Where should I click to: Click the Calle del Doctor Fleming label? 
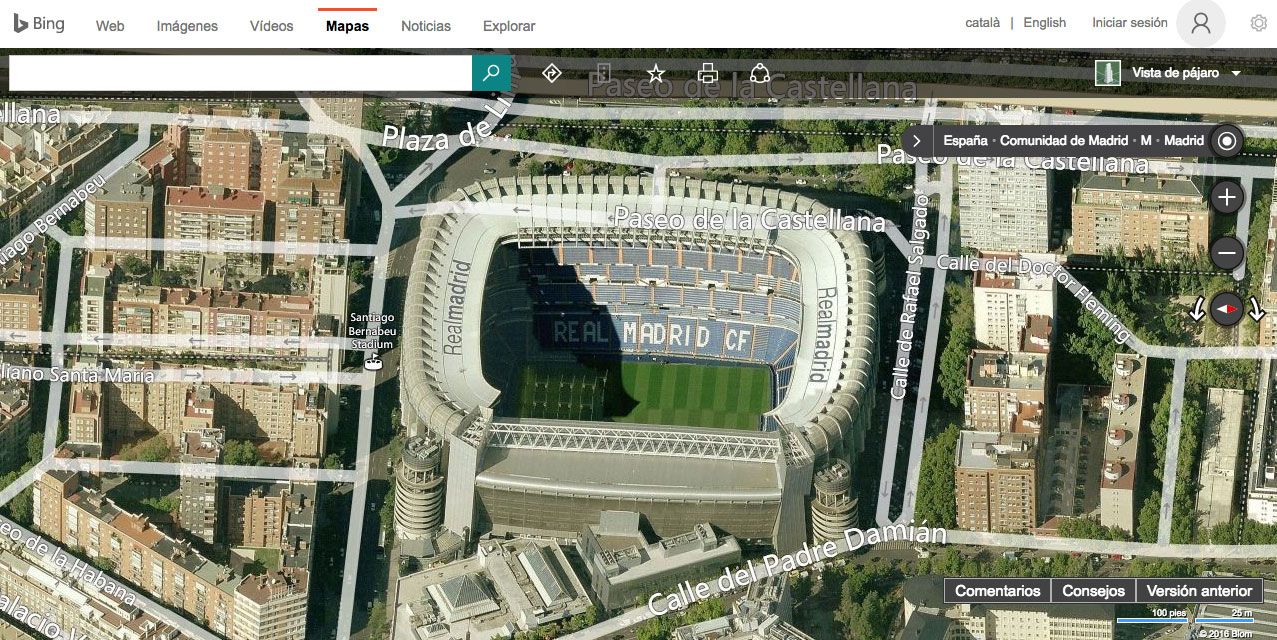pyautogui.click(x=1035, y=298)
